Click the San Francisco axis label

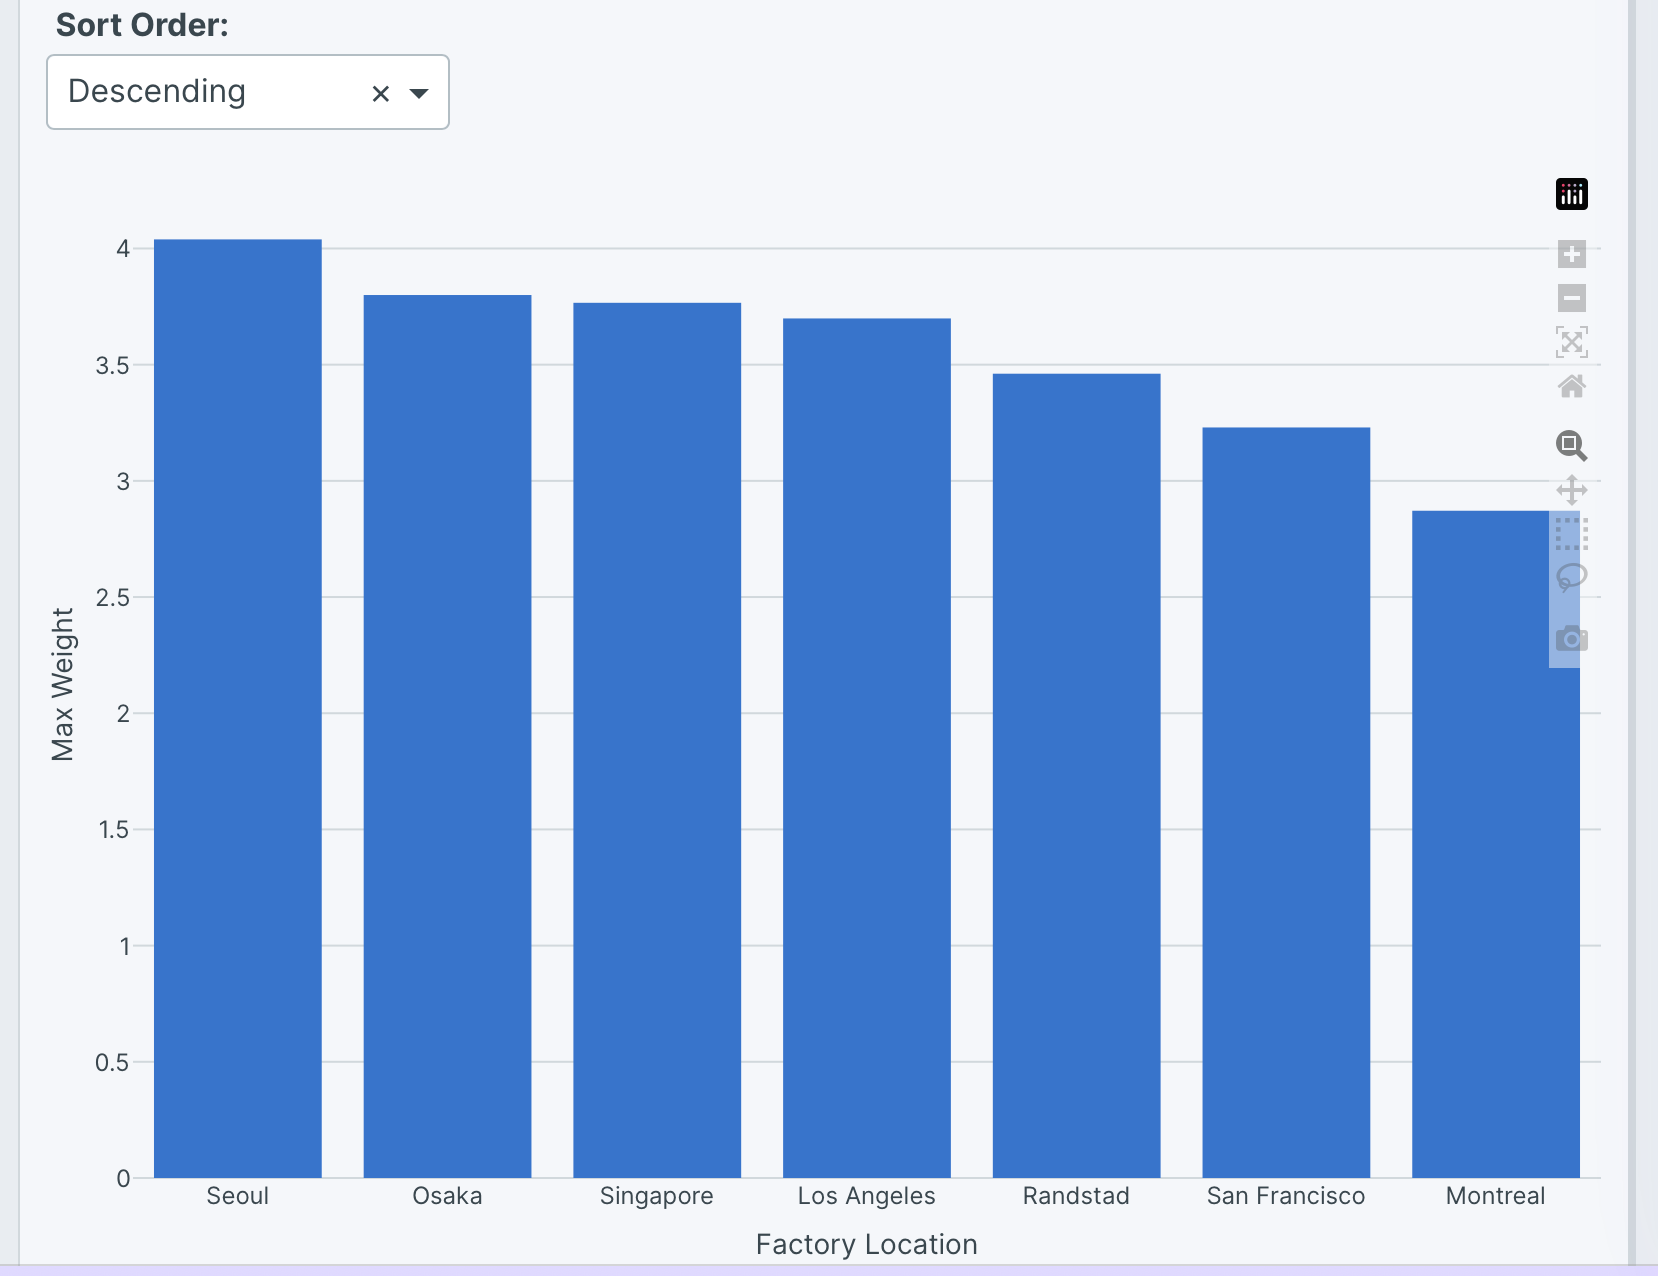click(1286, 1195)
